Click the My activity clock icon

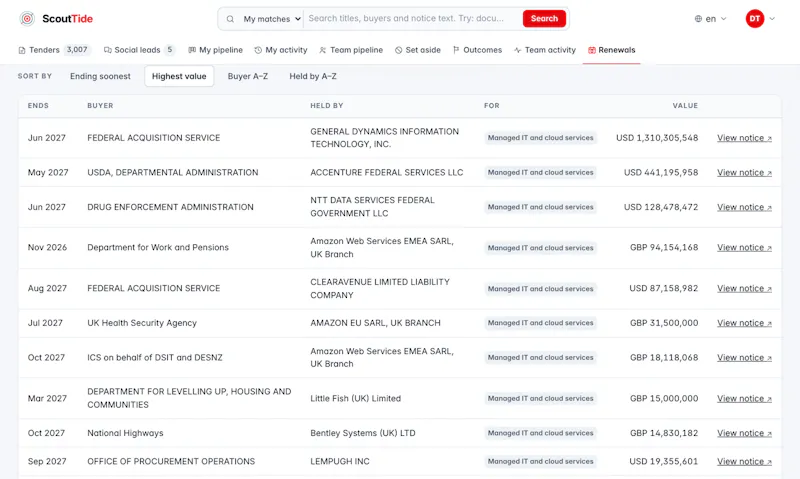pos(258,50)
